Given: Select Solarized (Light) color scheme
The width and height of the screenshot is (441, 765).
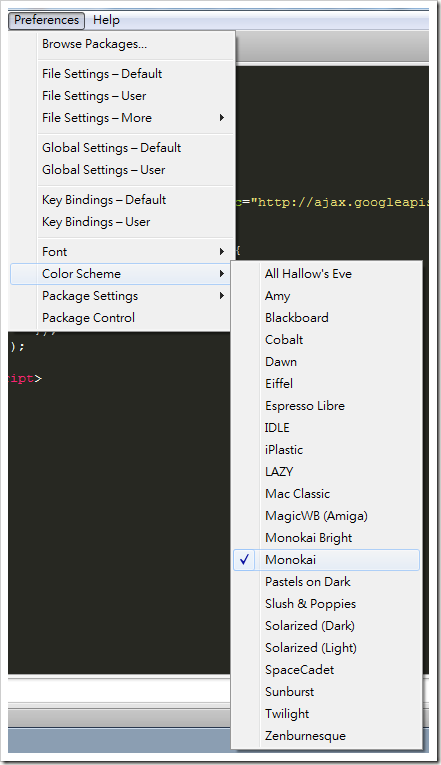Looking at the screenshot, I should [326, 648].
